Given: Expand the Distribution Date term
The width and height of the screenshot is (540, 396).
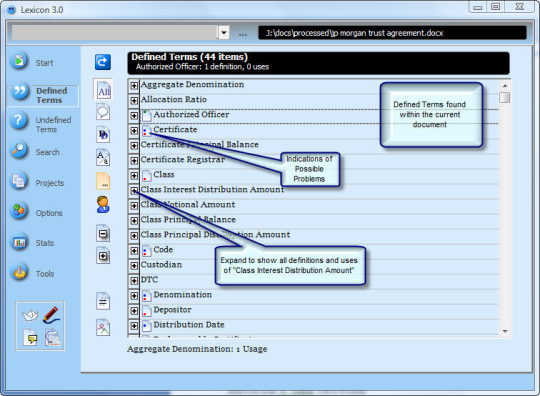Looking at the screenshot, I should pyautogui.click(x=134, y=326).
